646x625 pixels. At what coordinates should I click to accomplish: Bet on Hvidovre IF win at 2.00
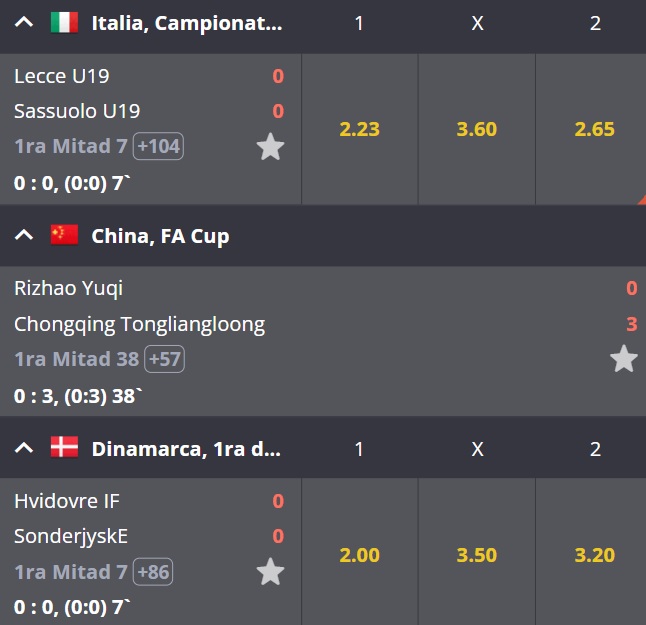[359, 555]
